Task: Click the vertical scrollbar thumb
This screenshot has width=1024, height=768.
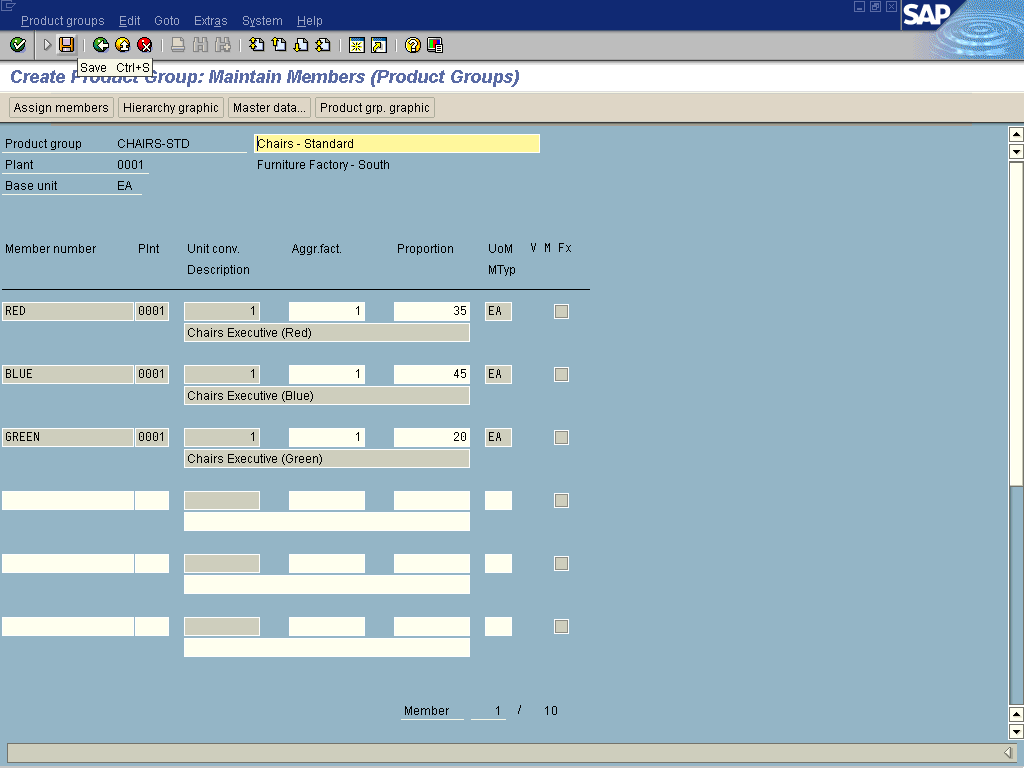Action: 1016,324
